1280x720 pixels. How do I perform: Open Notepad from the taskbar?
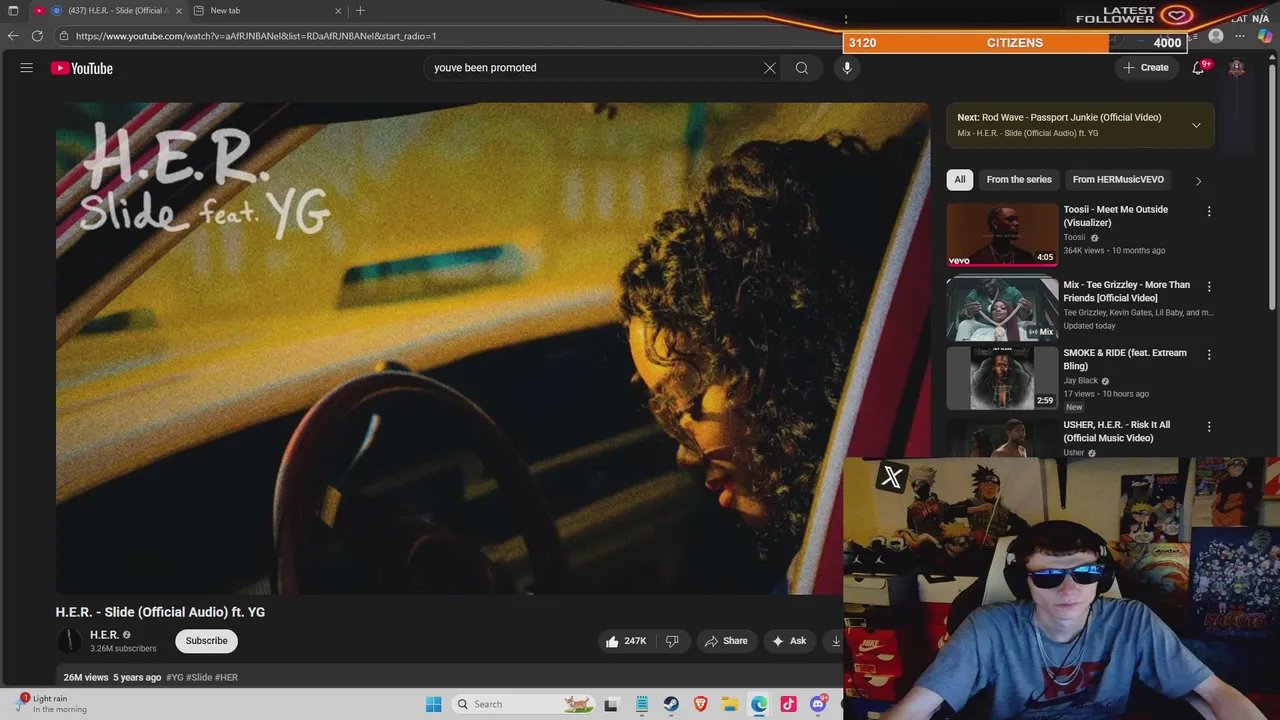point(641,704)
